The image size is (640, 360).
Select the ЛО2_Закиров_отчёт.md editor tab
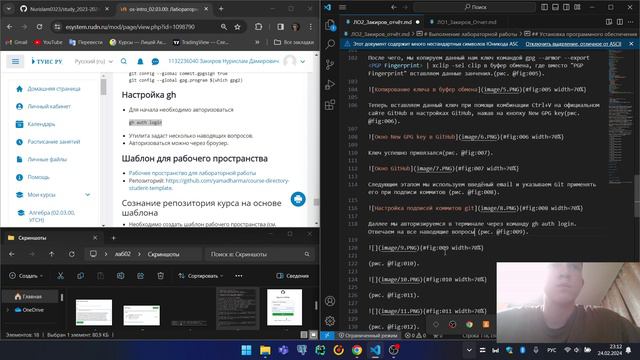pyautogui.click(x=382, y=22)
